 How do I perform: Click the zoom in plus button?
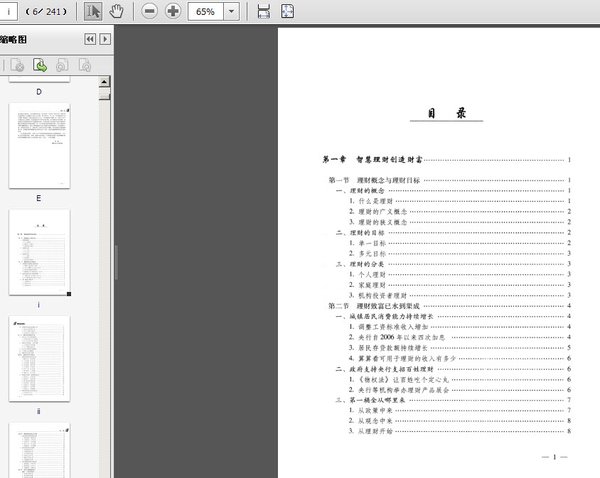pos(173,11)
